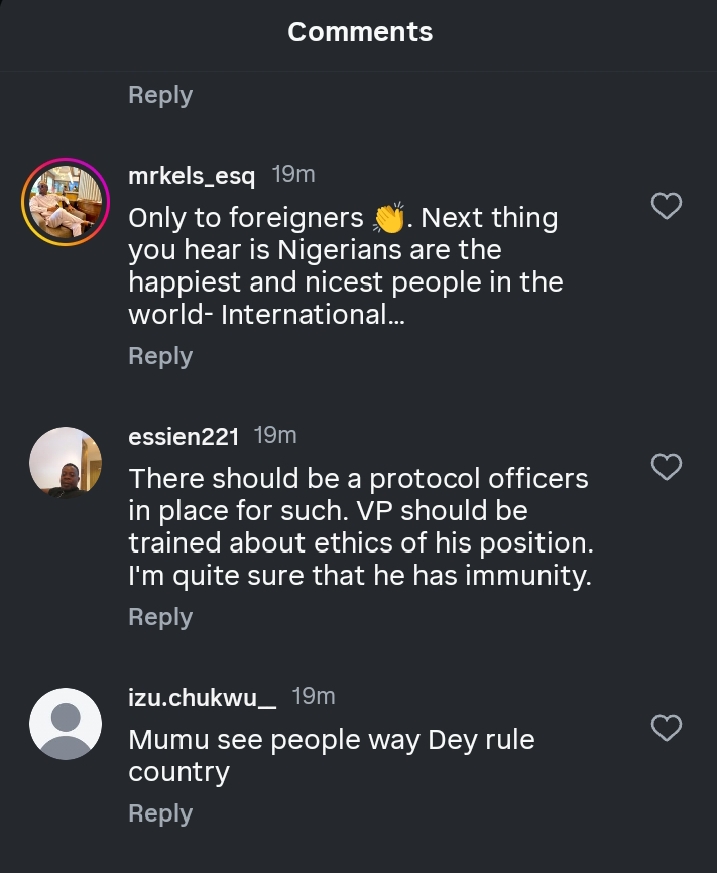
Task: Select the "Mumu see people way Dey rule country" comment
Action: (331, 756)
